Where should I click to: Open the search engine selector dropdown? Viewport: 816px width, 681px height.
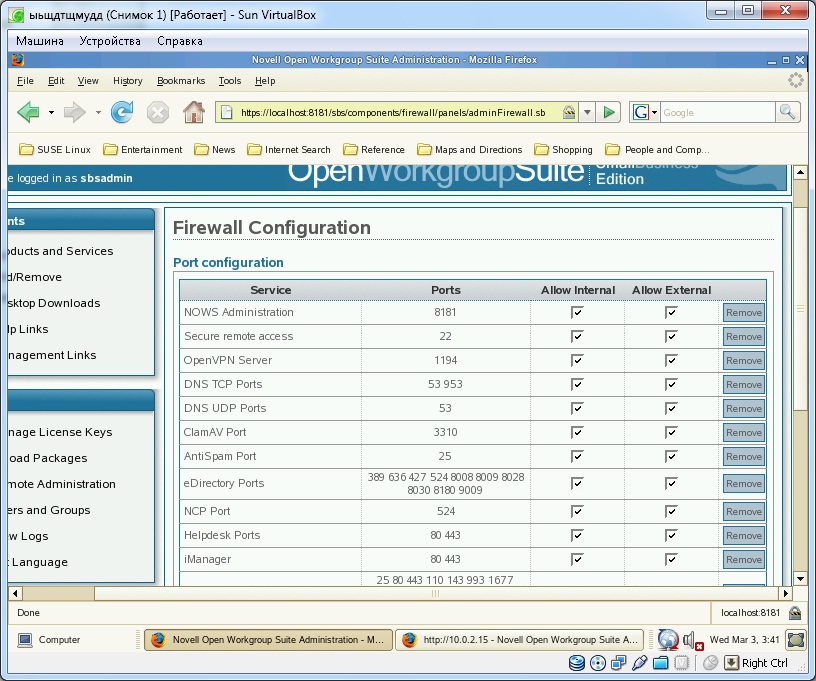pyautogui.click(x=655, y=112)
